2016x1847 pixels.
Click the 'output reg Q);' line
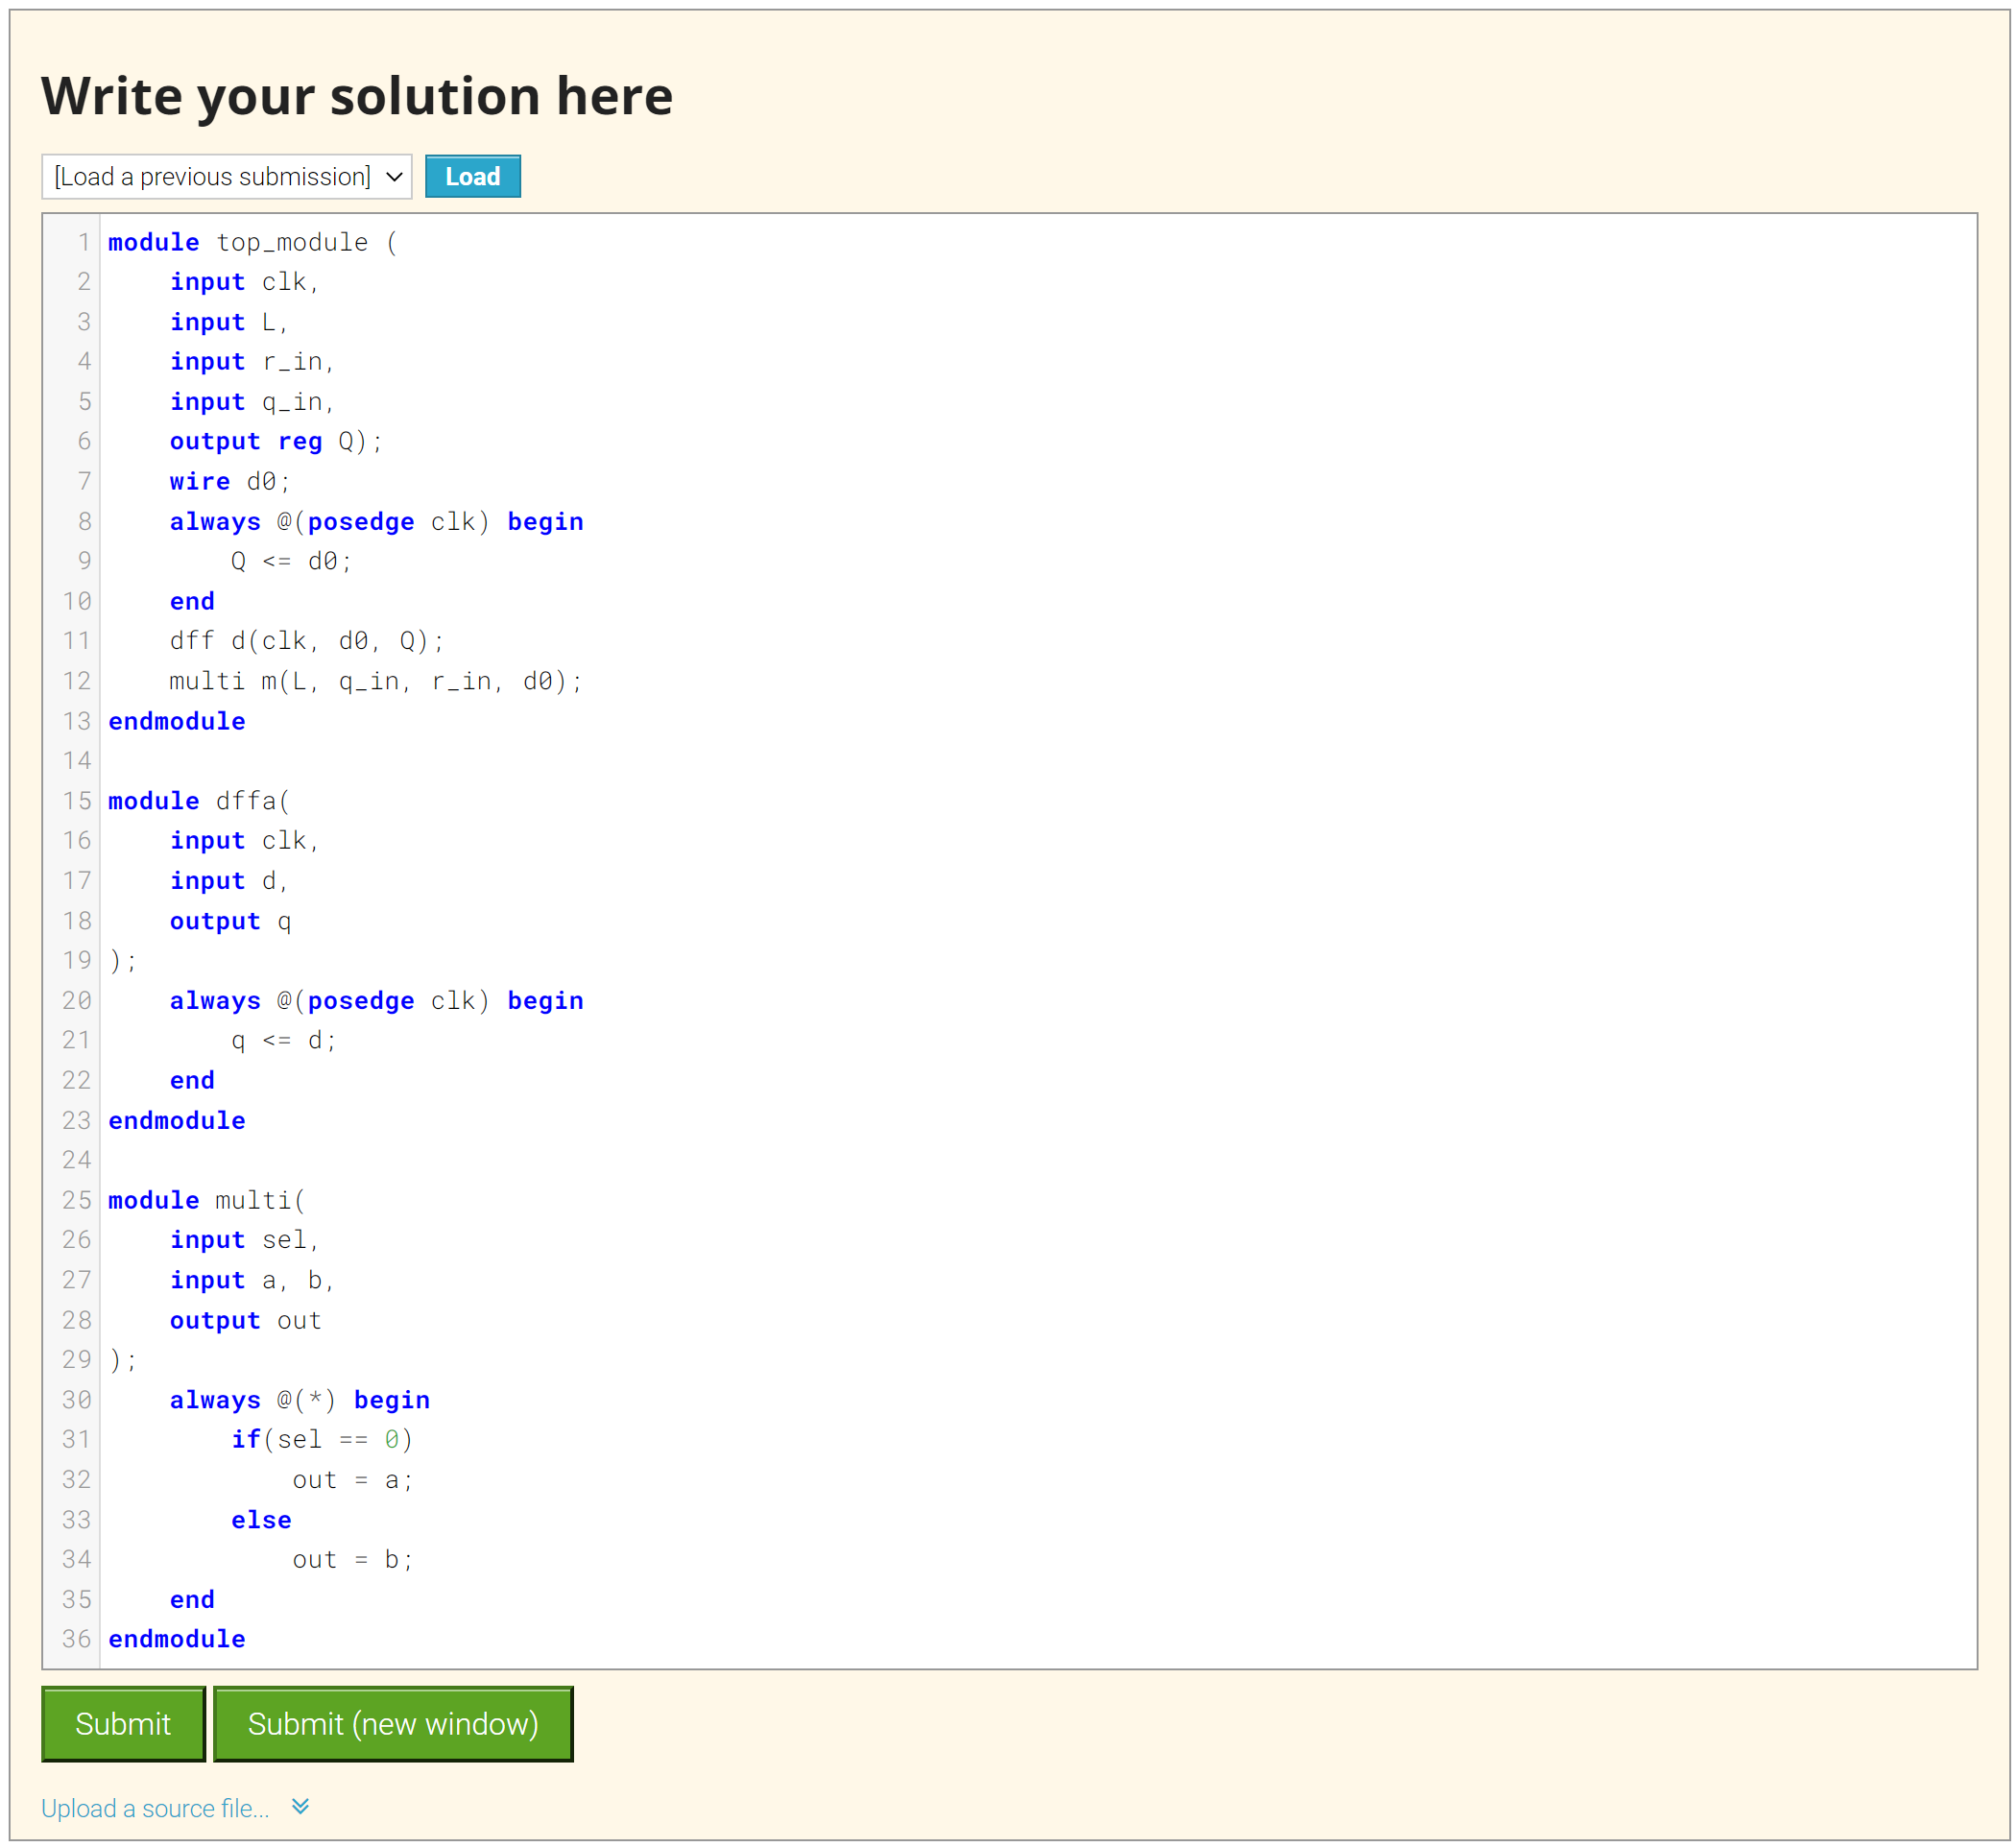275,442
